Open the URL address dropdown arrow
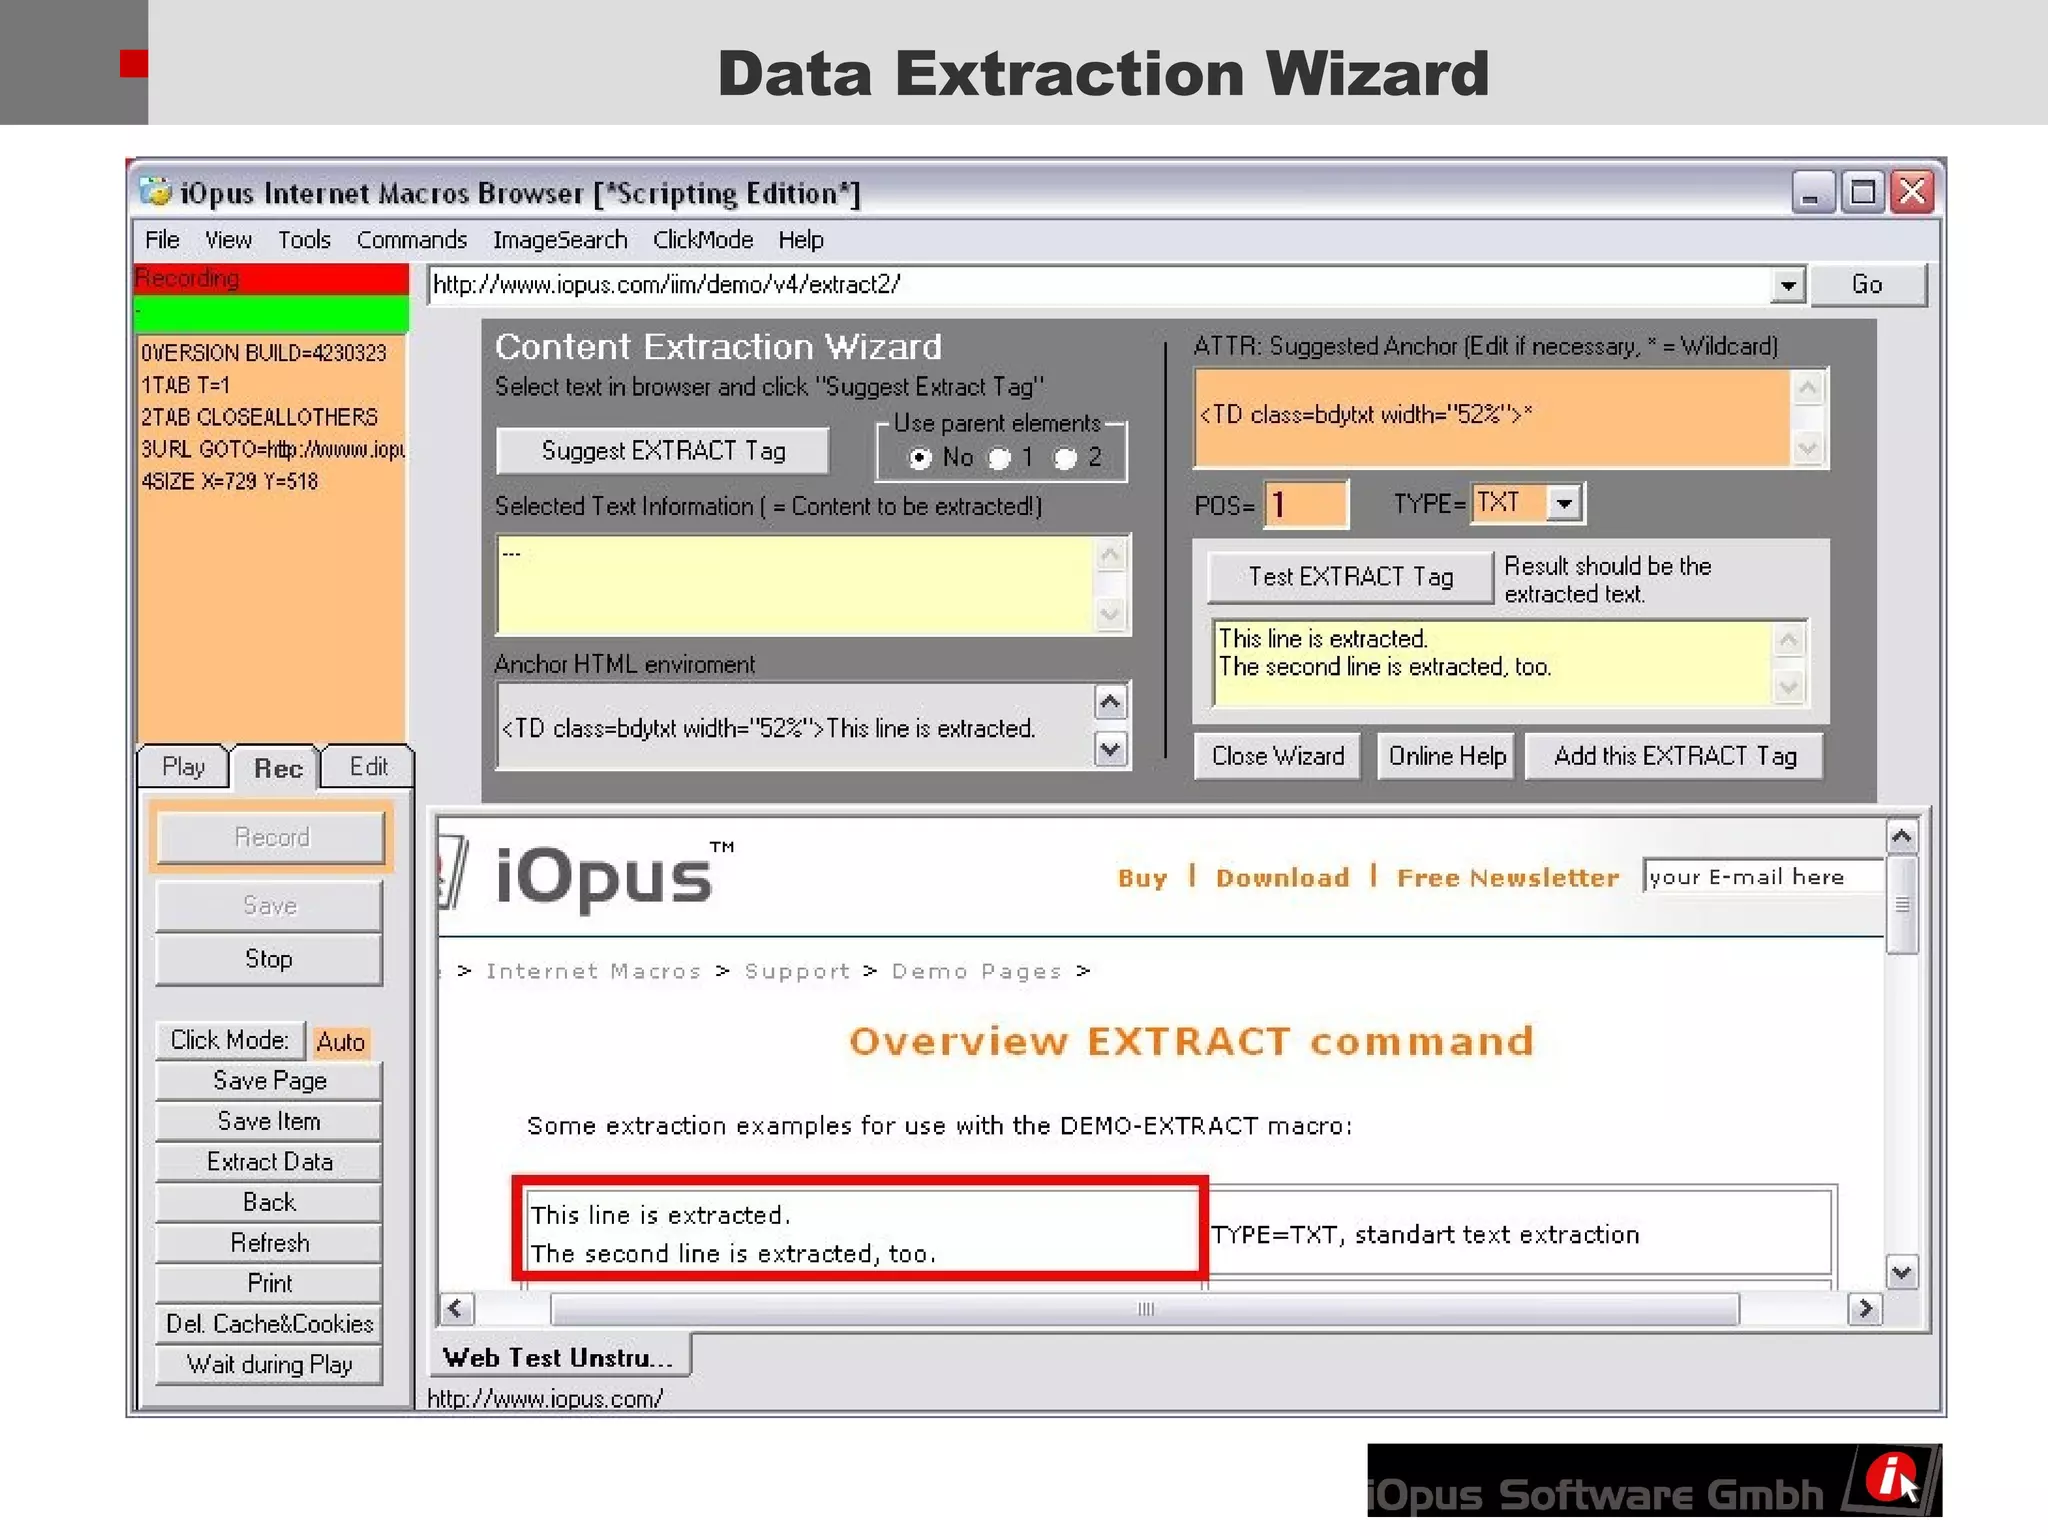The height and width of the screenshot is (1536, 2048). (x=1788, y=286)
